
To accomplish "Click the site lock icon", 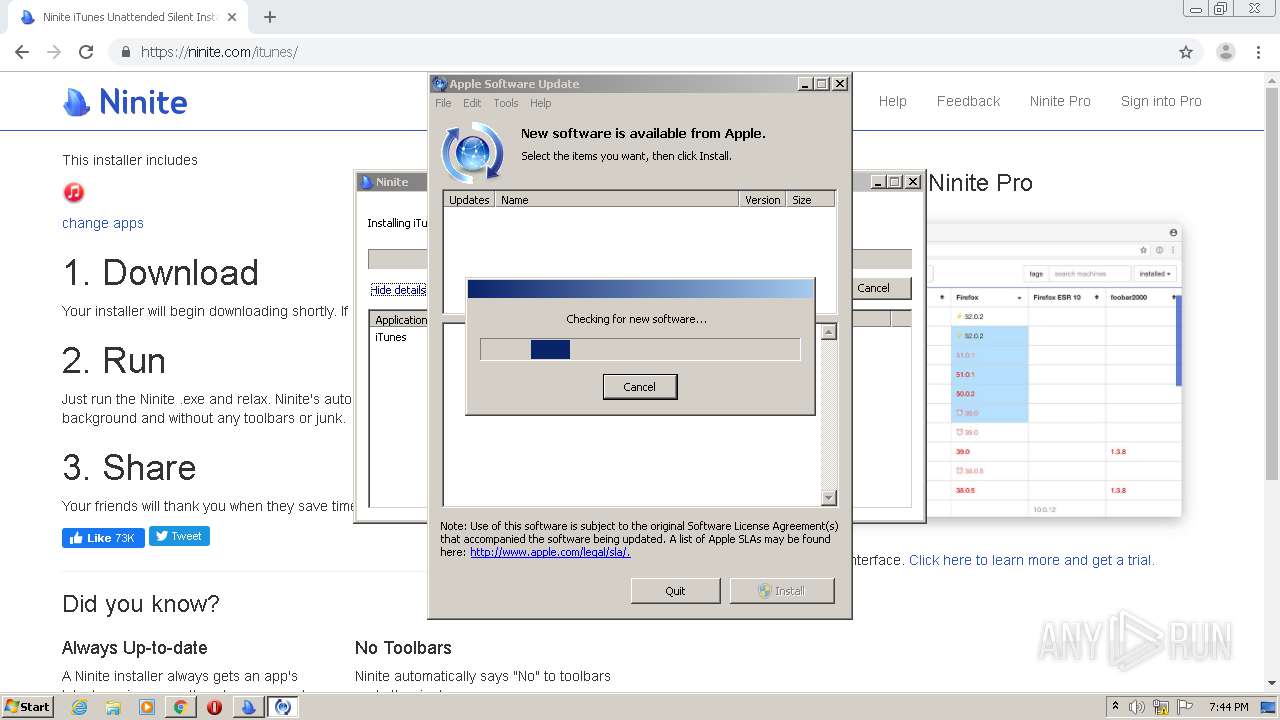I will tap(126, 52).
